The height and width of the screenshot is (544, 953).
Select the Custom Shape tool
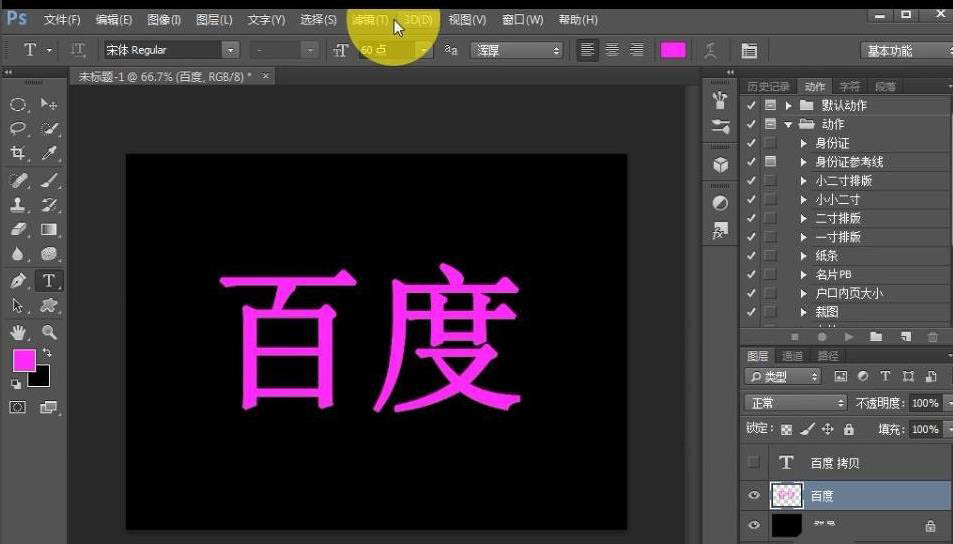(x=49, y=305)
